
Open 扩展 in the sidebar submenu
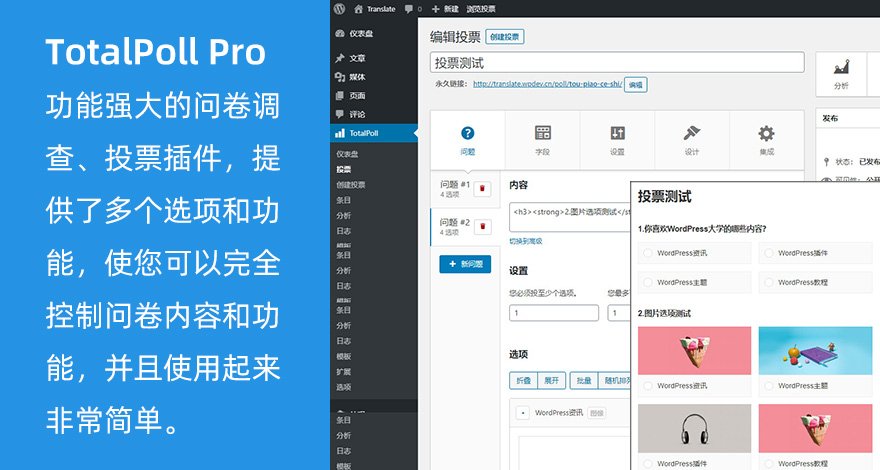[x=344, y=372]
